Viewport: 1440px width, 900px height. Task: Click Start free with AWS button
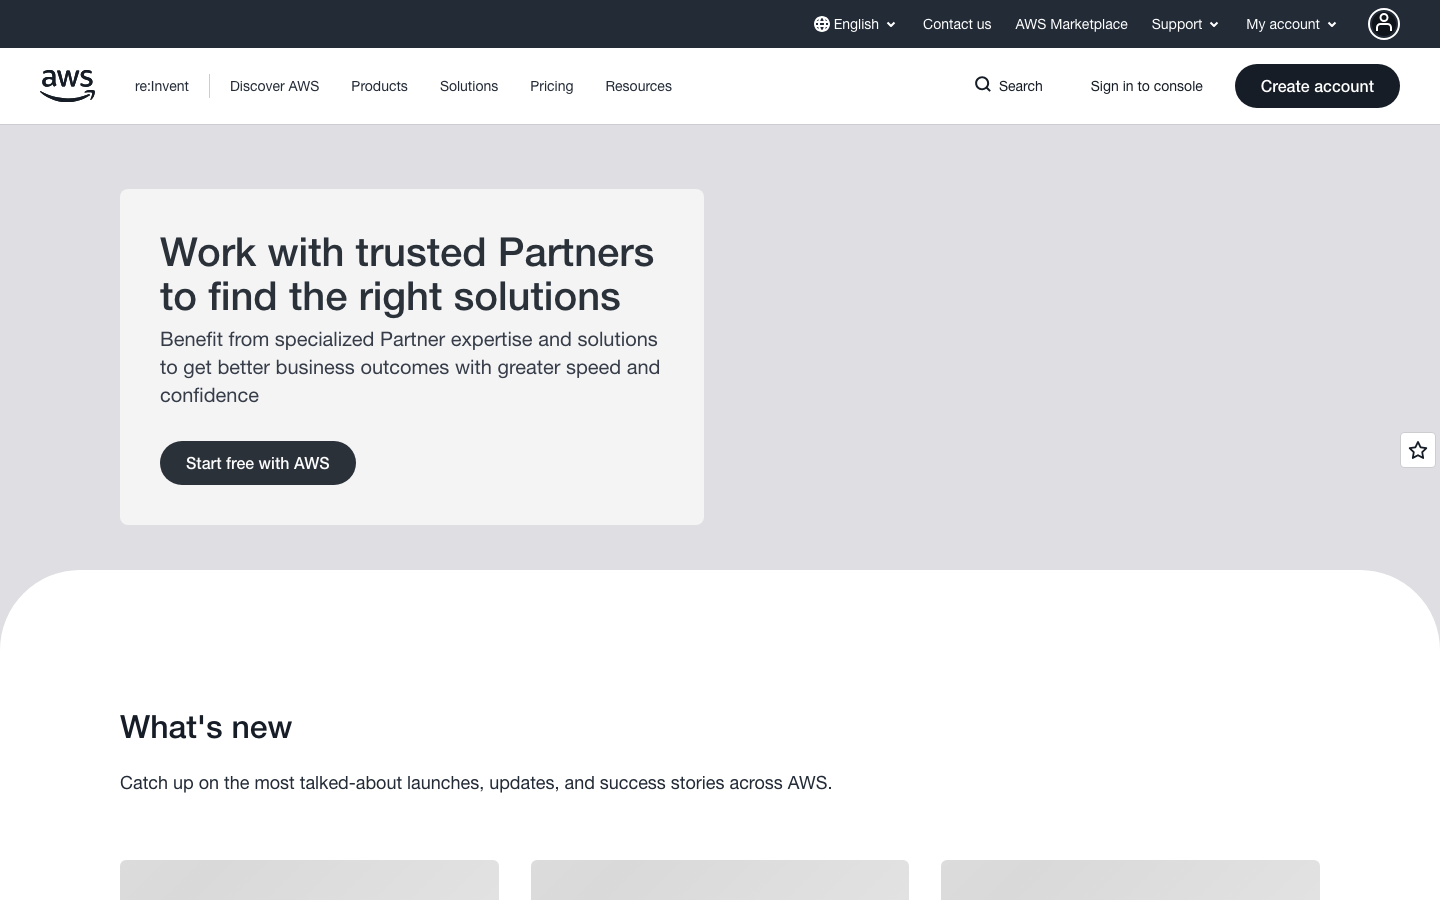(x=258, y=463)
